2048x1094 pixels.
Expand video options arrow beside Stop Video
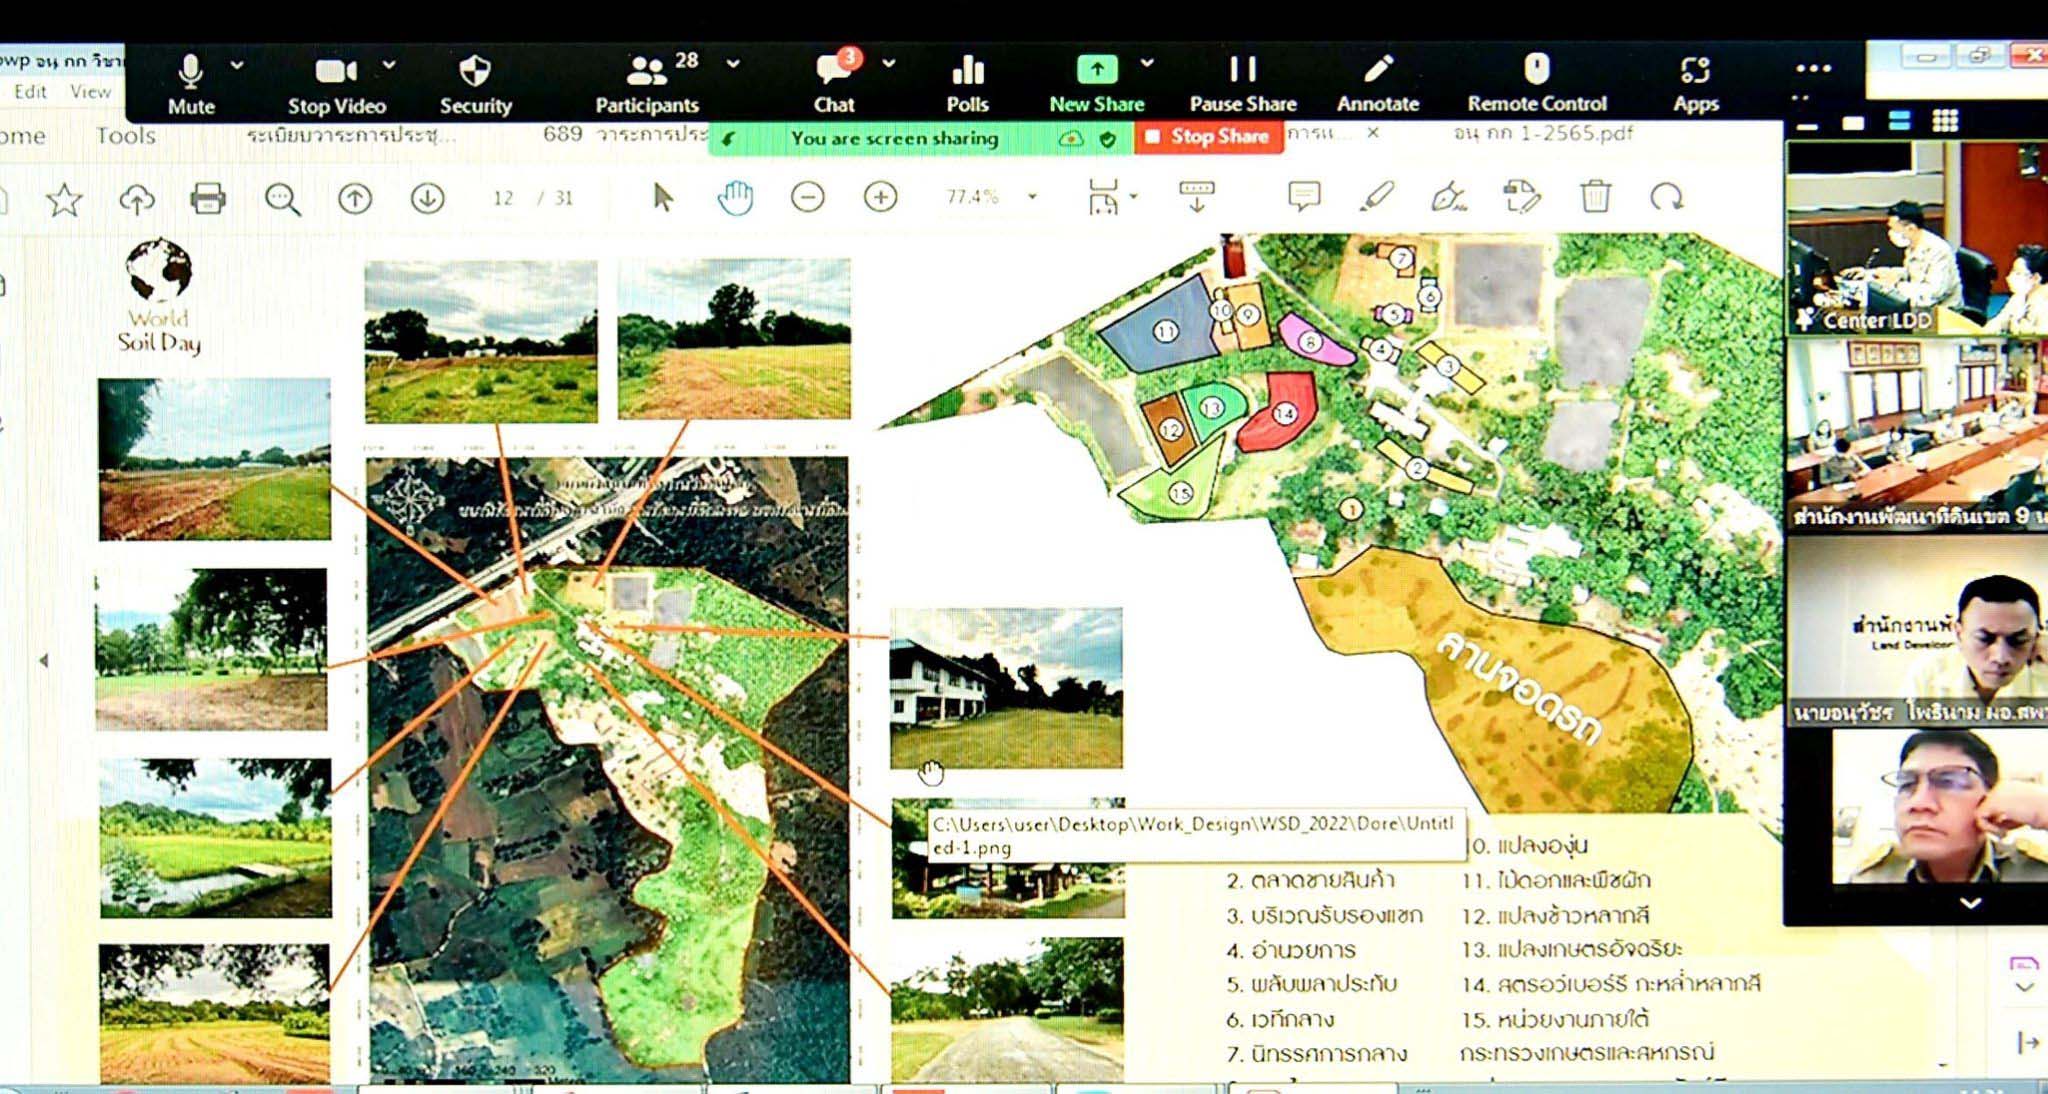(389, 65)
